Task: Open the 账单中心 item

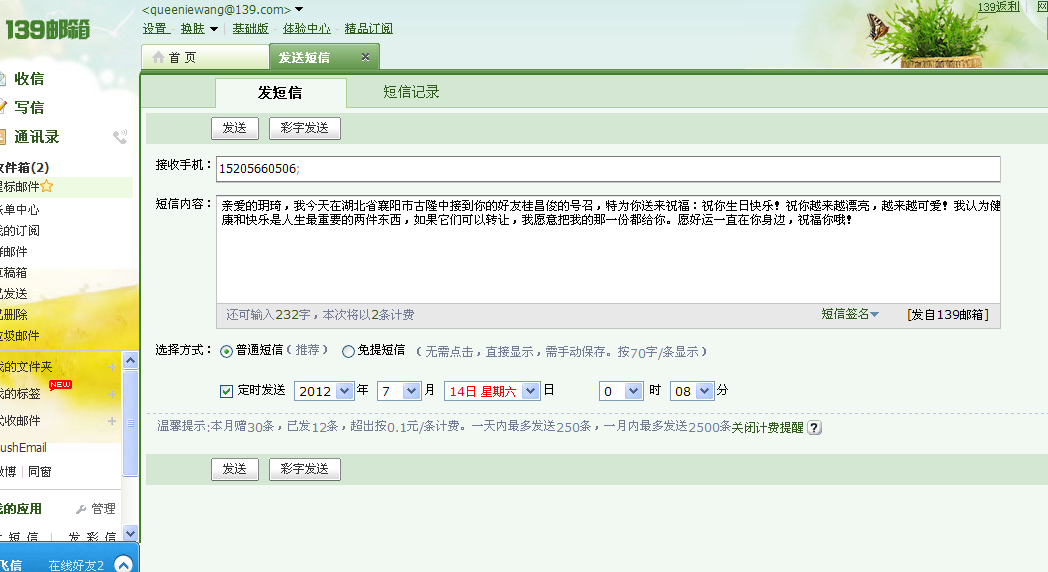Action: [20, 210]
